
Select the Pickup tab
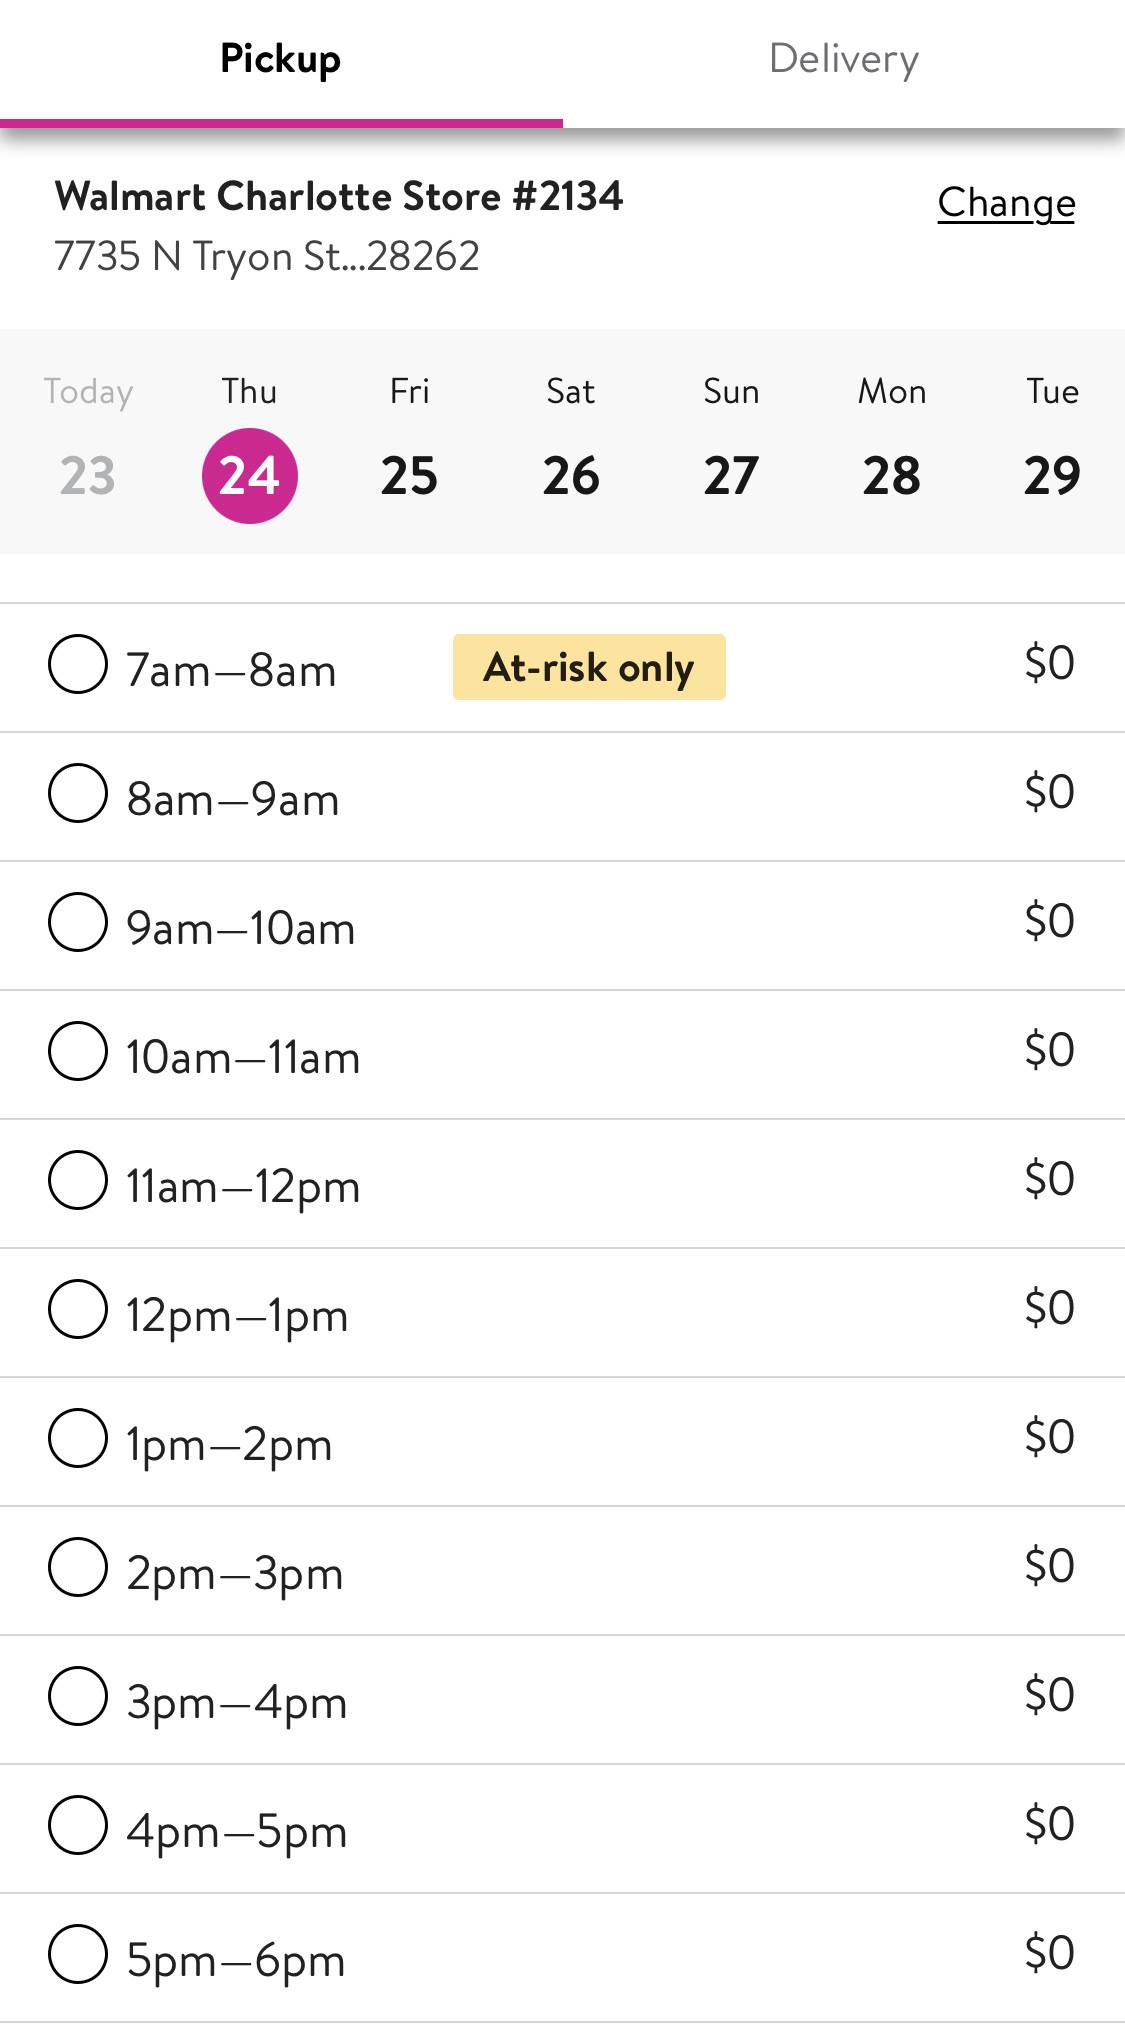[281, 60]
